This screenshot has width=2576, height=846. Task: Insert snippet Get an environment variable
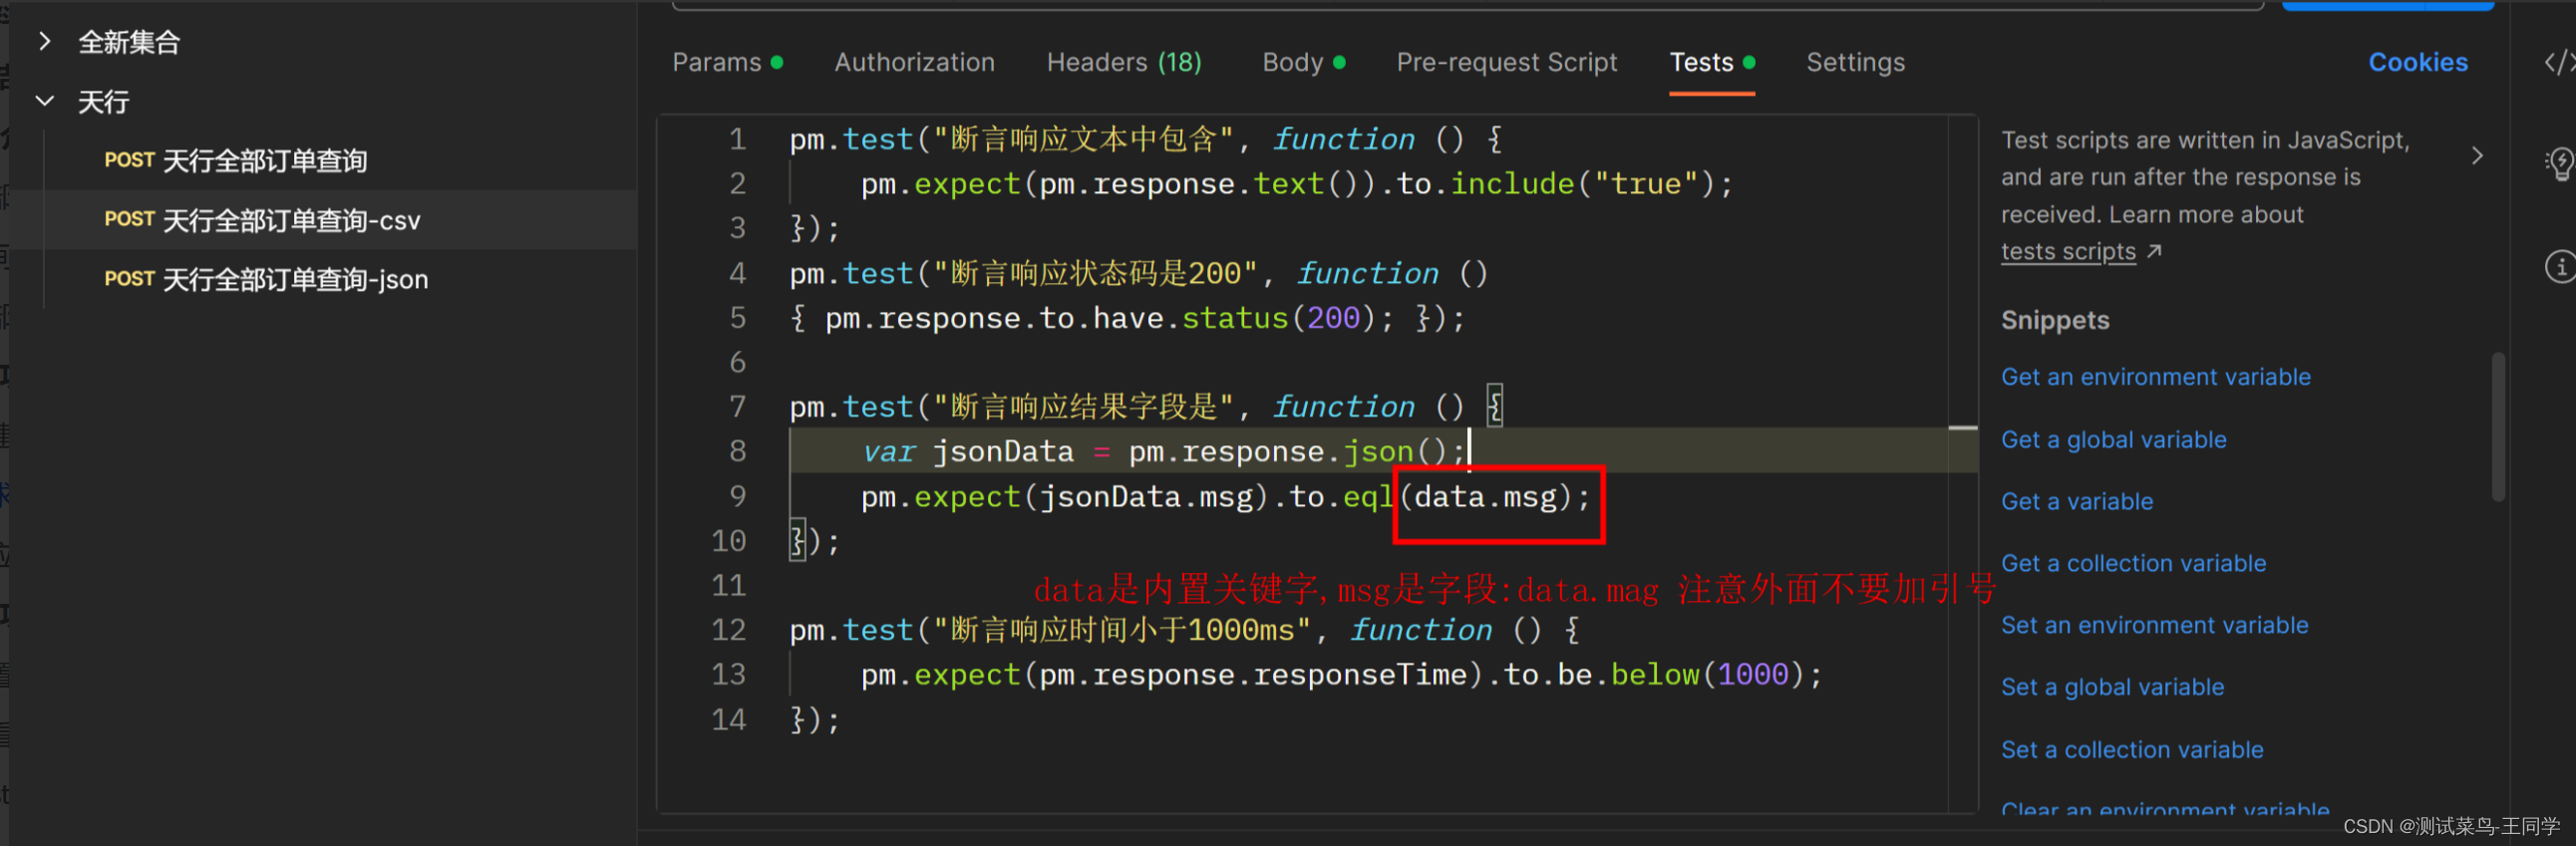coord(2155,377)
